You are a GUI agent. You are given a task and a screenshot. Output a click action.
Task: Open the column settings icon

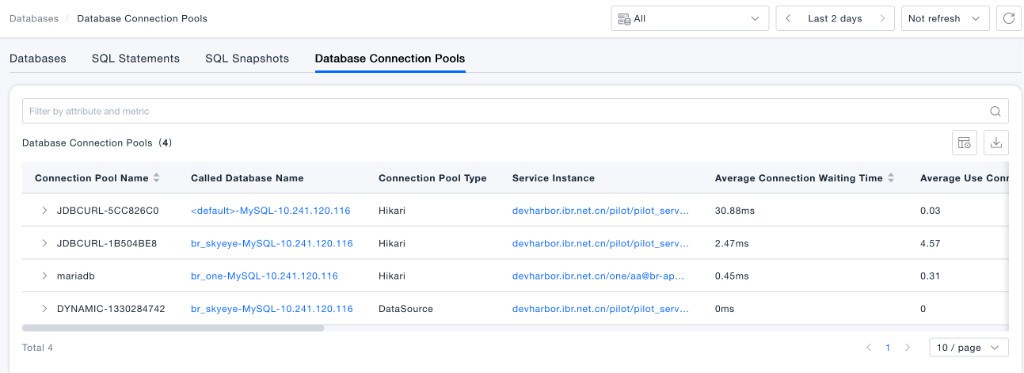coord(965,142)
